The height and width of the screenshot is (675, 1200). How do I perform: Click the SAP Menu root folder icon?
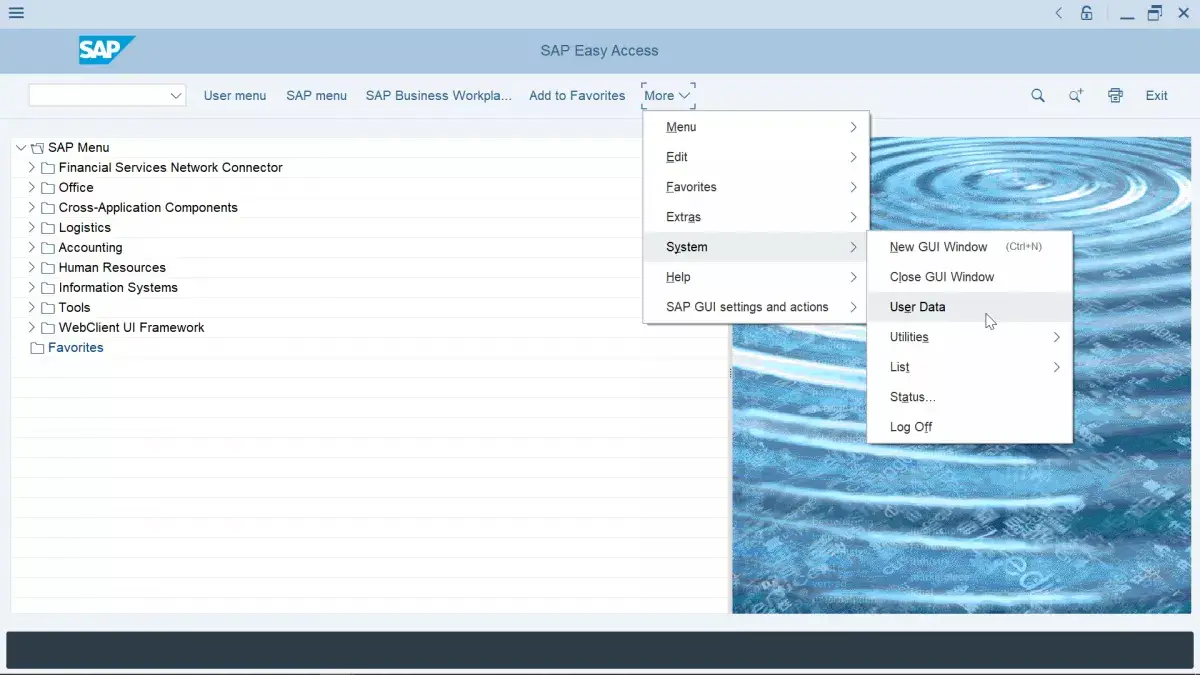(x=37, y=148)
